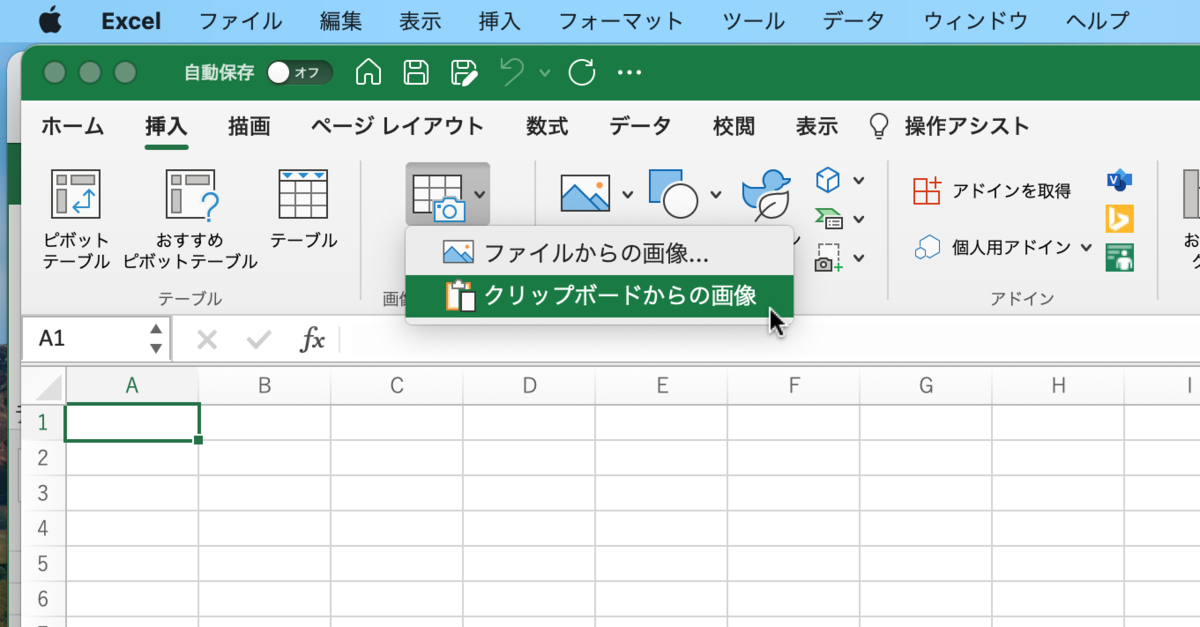Expand the SmartArt dropdown arrow
Image resolution: width=1200 pixels, height=627 pixels.
tap(858, 220)
